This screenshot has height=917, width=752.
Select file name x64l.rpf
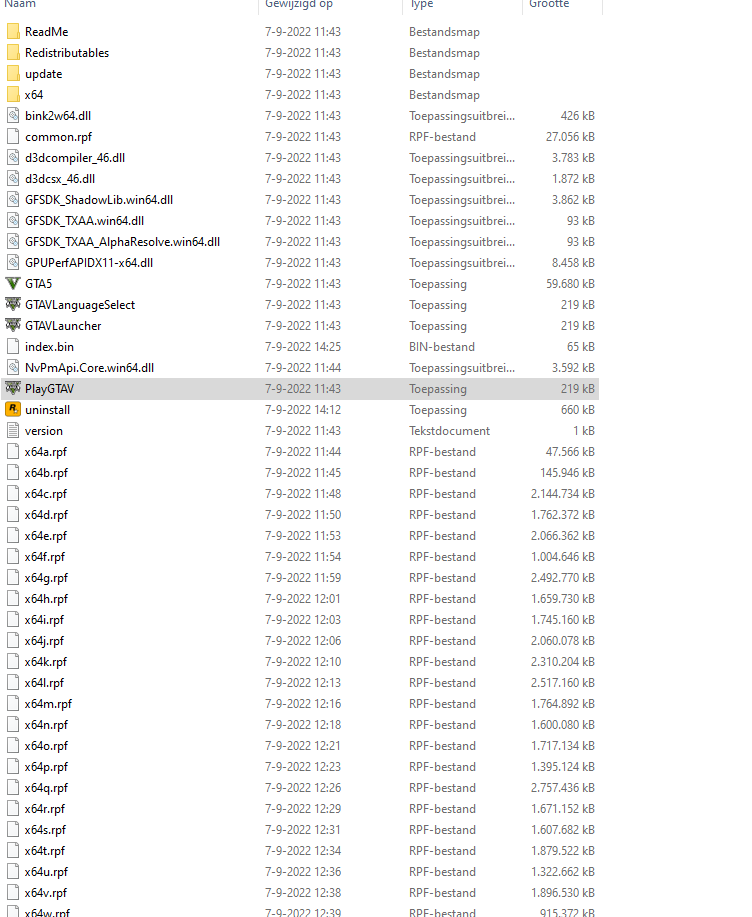coord(44,684)
